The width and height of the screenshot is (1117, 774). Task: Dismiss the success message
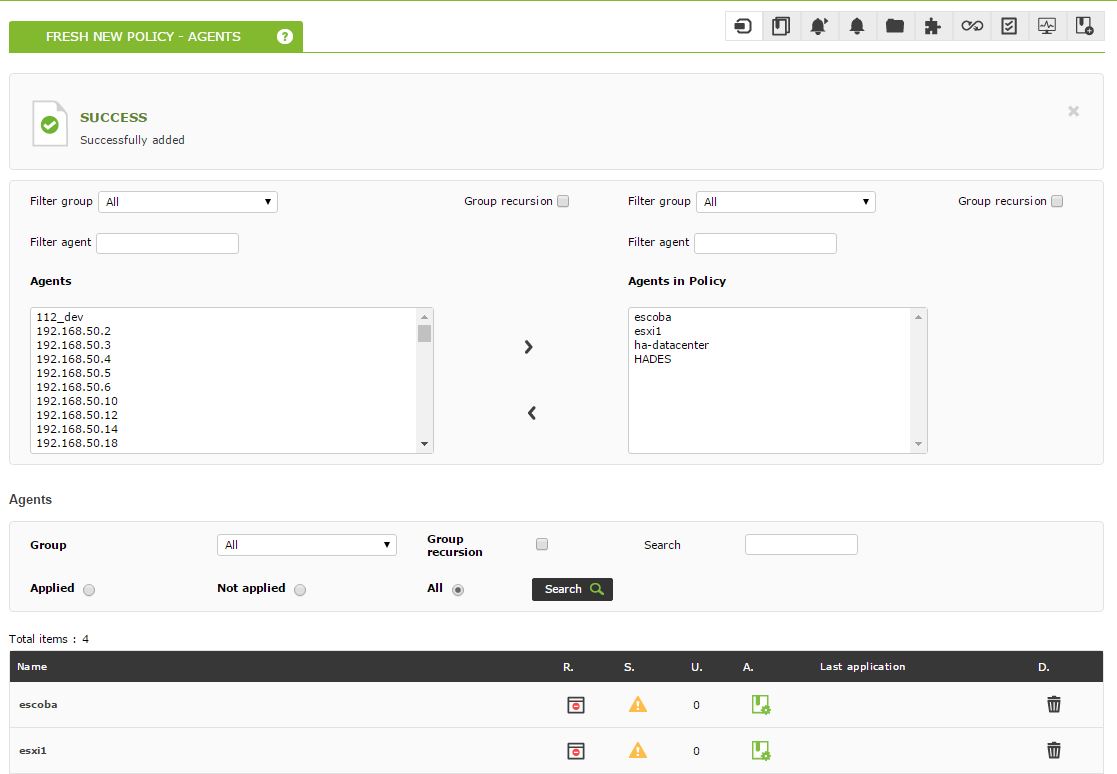[1074, 111]
